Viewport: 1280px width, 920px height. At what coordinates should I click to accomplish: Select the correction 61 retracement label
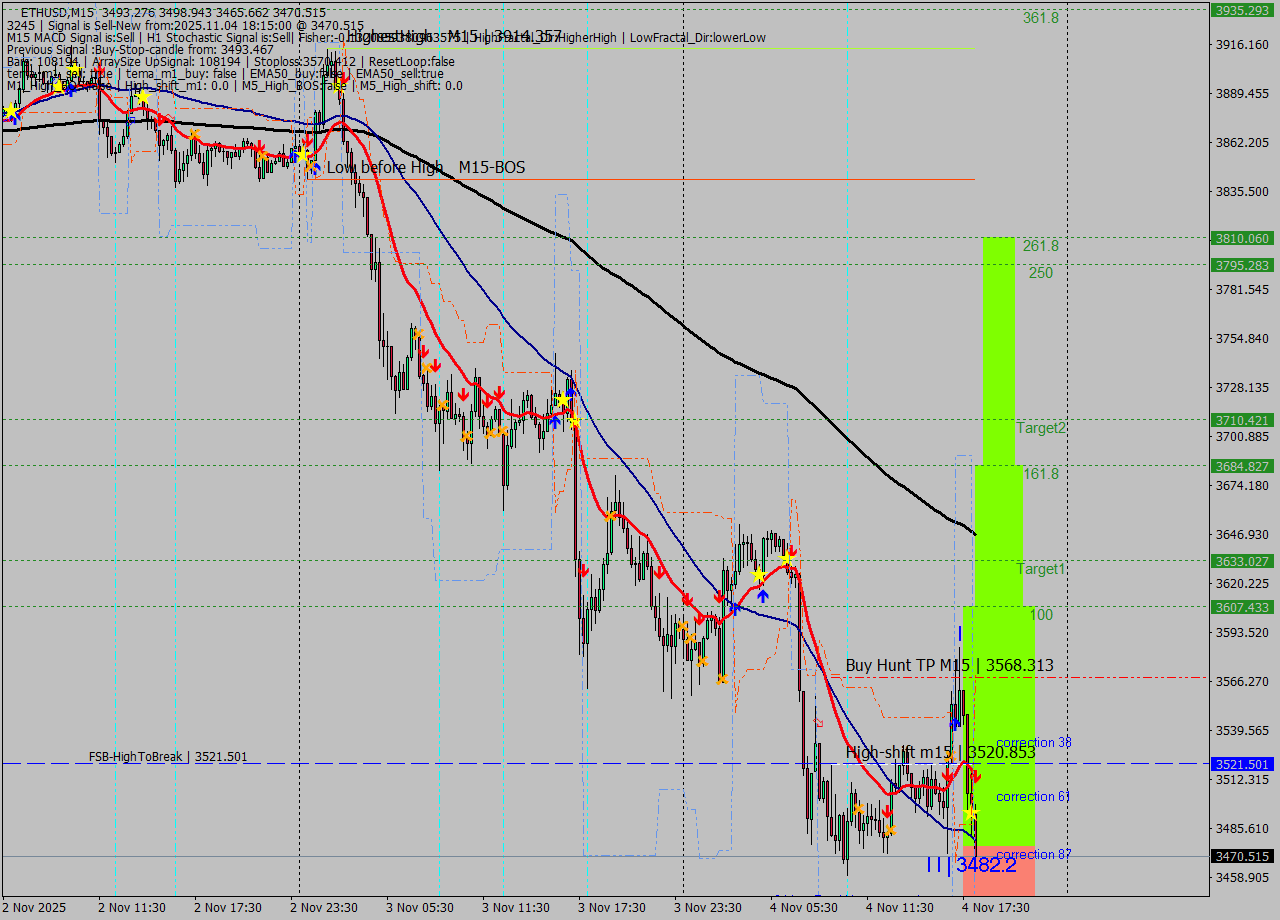[x=1032, y=797]
